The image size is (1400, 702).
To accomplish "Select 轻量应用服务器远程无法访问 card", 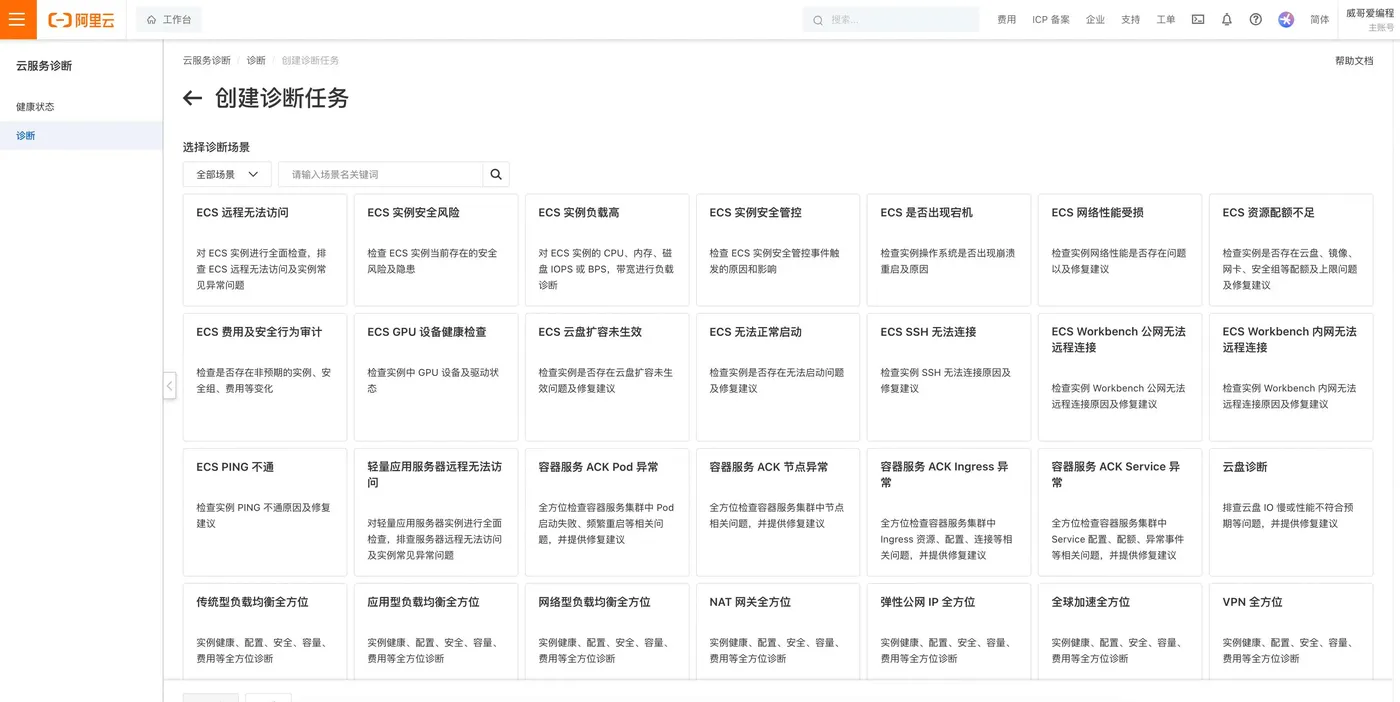I will click(x=436, y=512).
